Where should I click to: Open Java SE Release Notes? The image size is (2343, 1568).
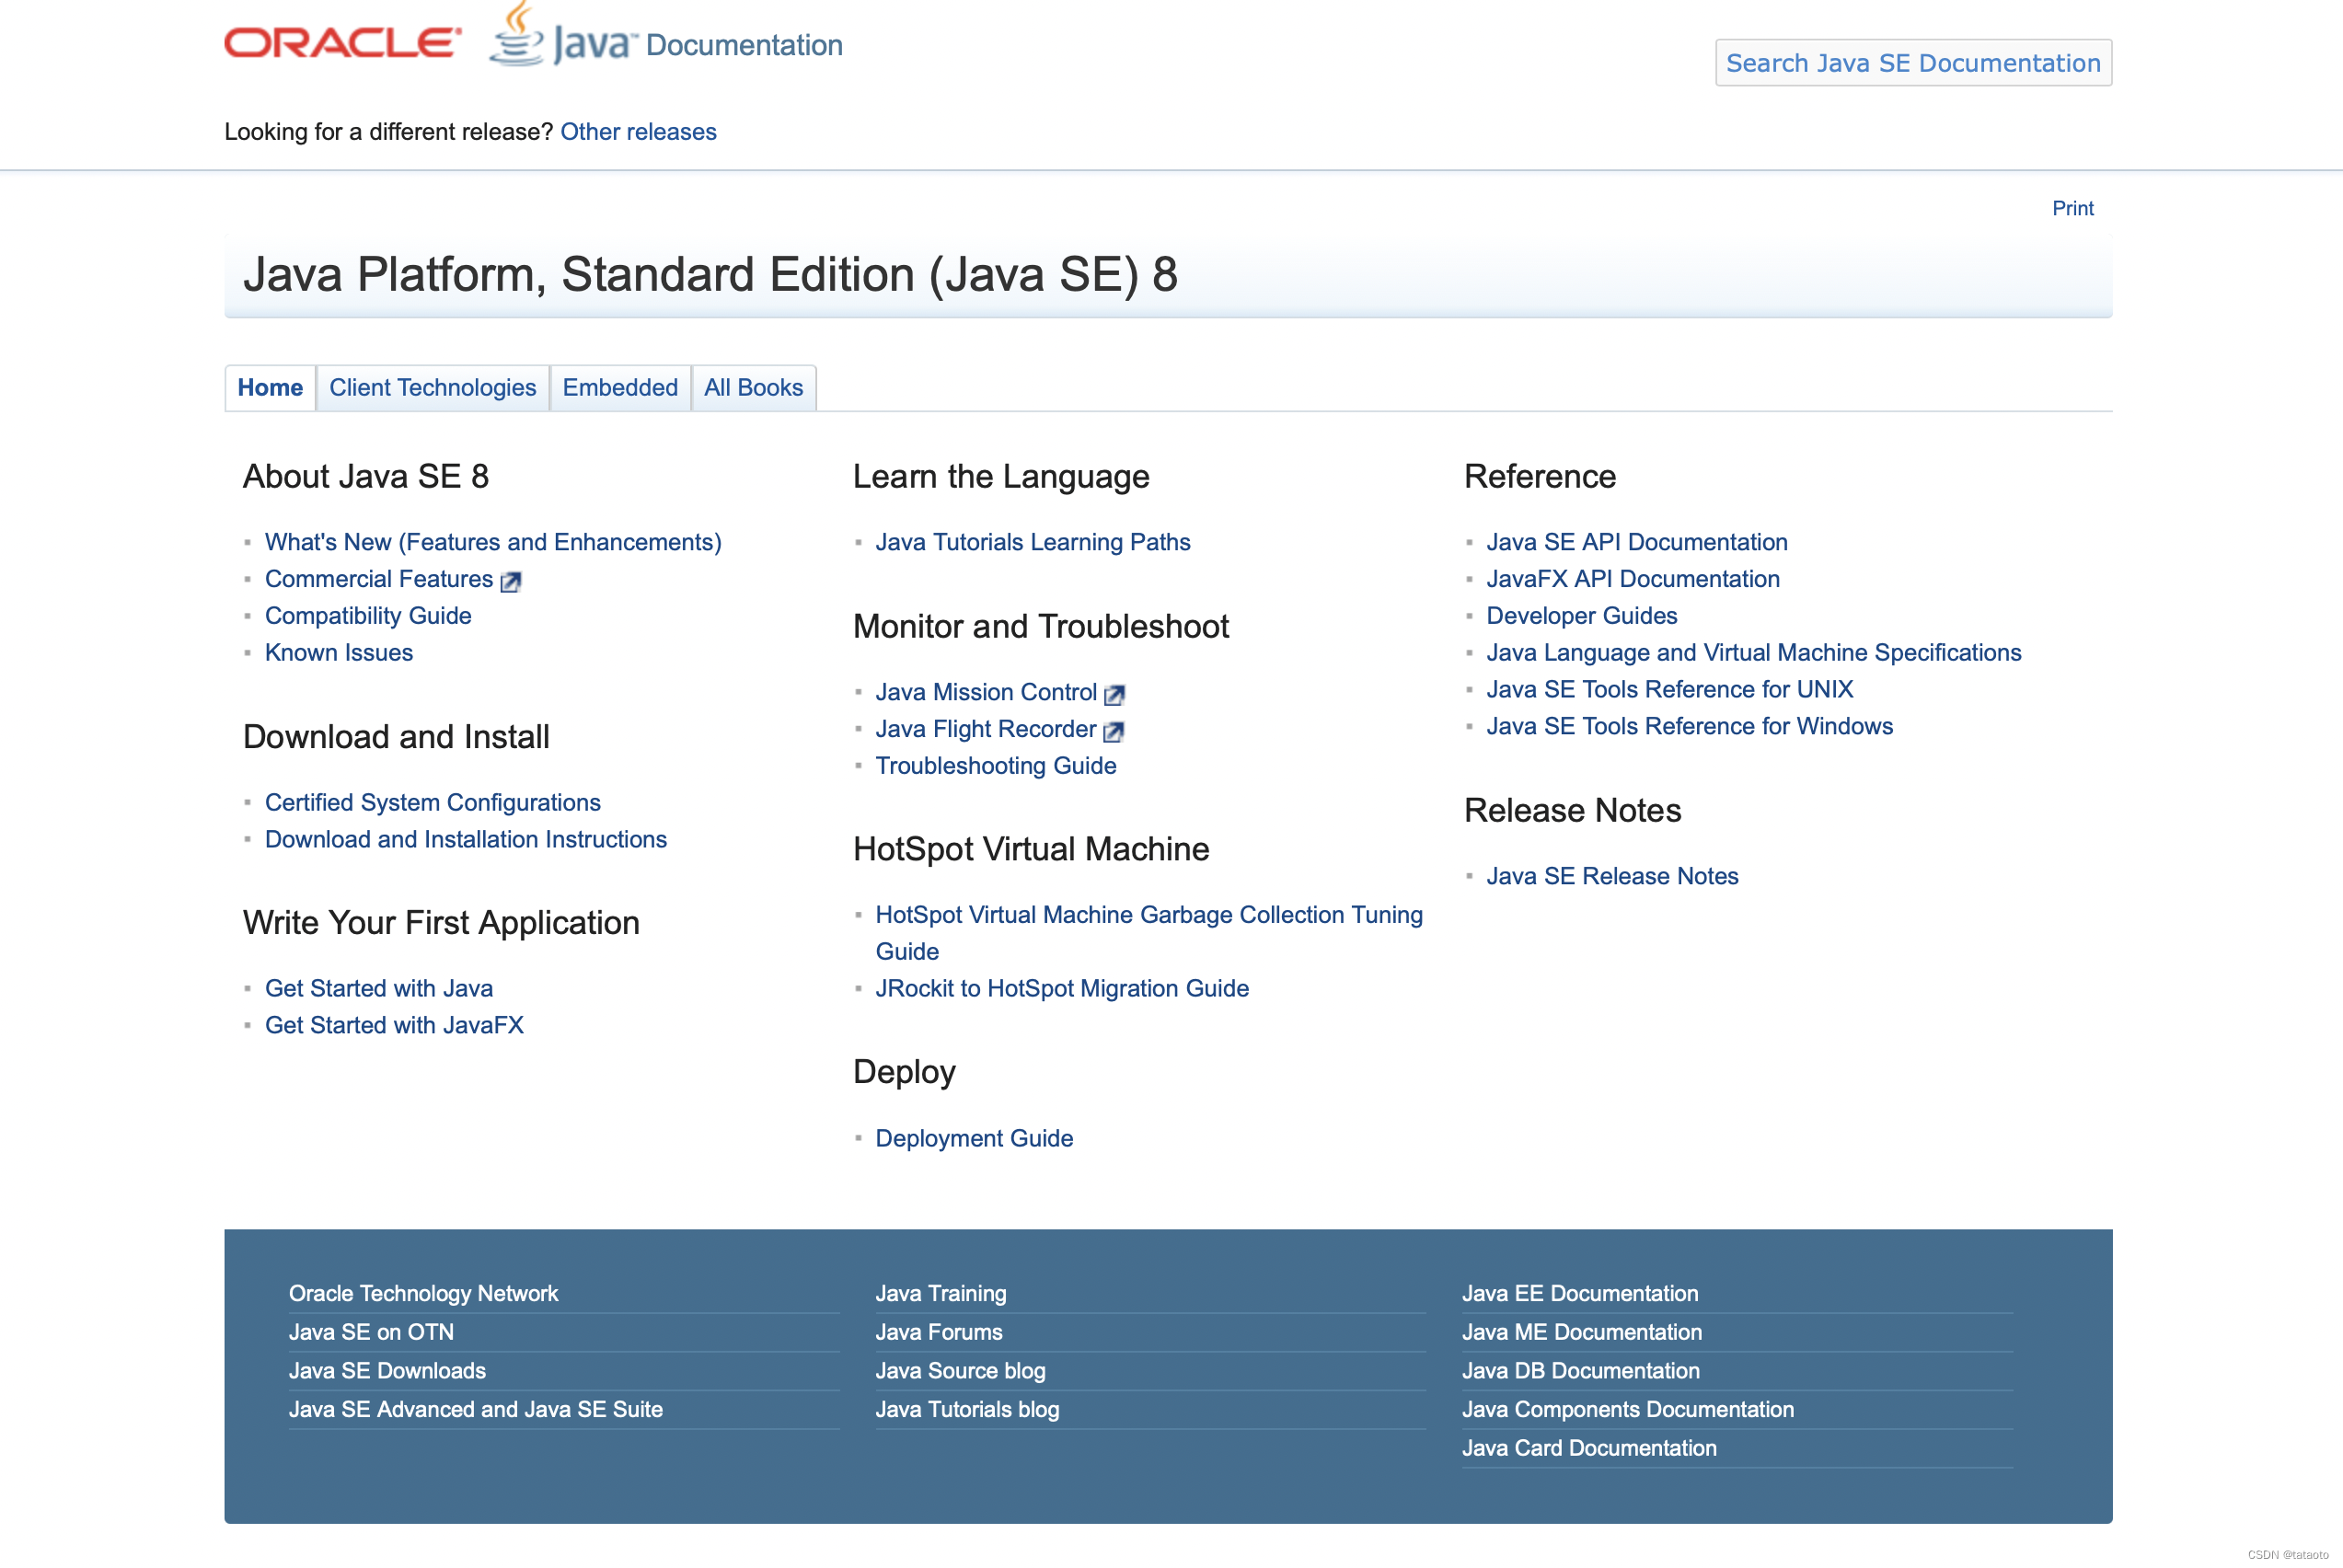1612,877
